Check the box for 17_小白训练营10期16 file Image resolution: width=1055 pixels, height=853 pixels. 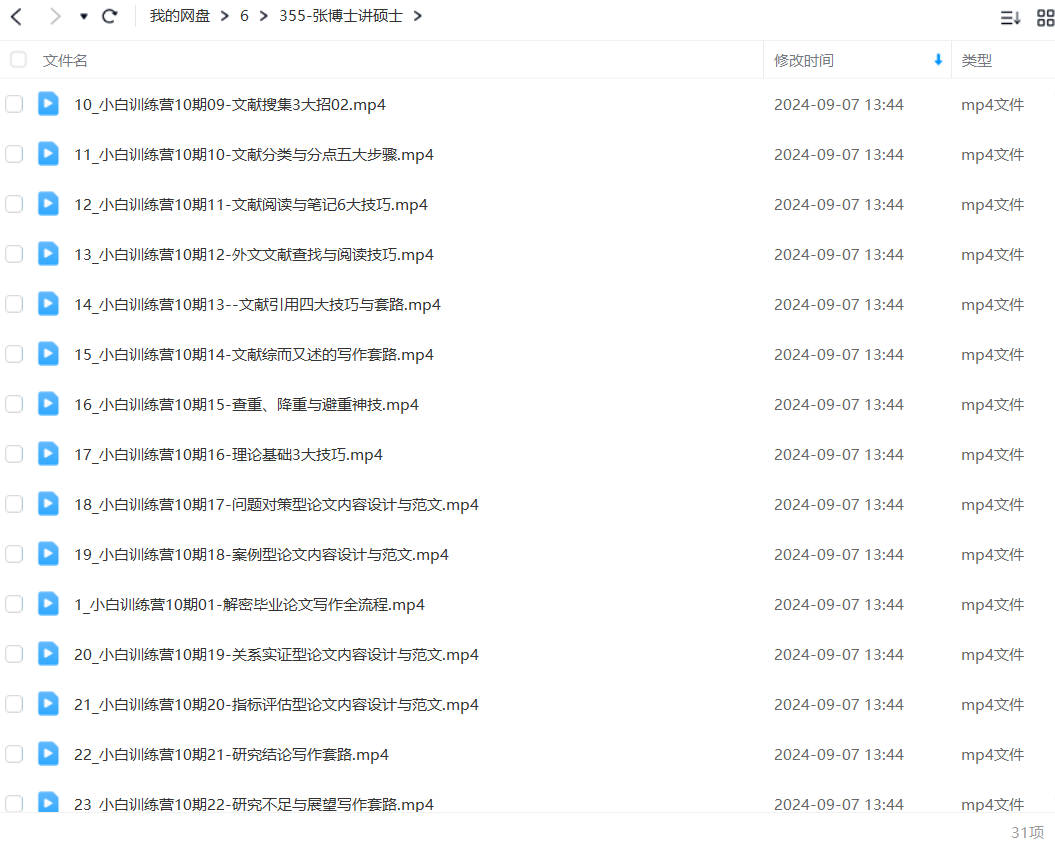(14, 454)
